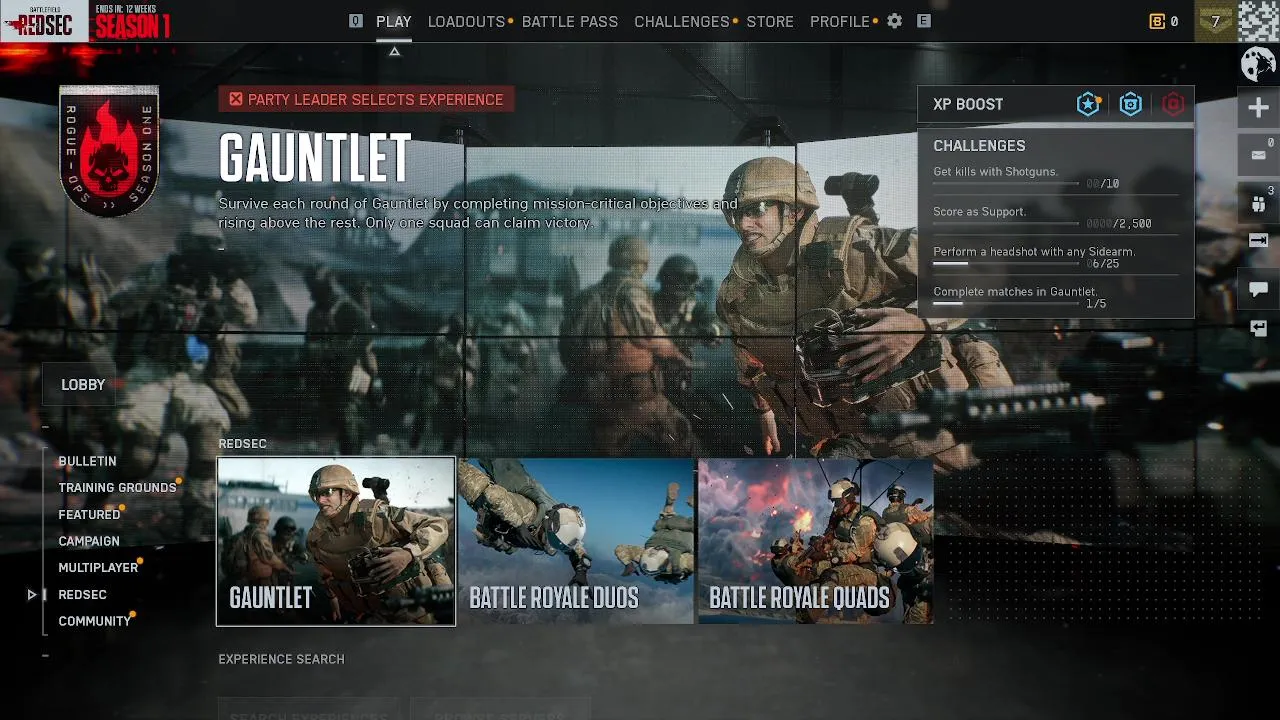Select Multiplayer in the side menu
1280x720 pixels.
[98, 568]
